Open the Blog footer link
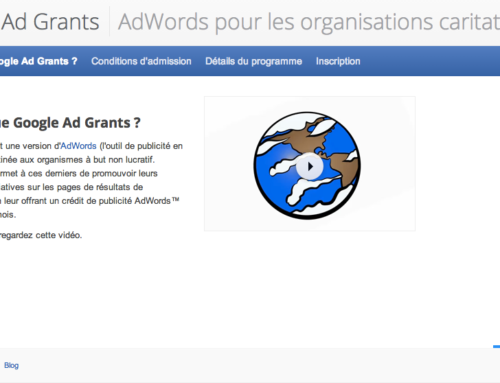Screen dimensions: 500x383 tap(11, 365)
